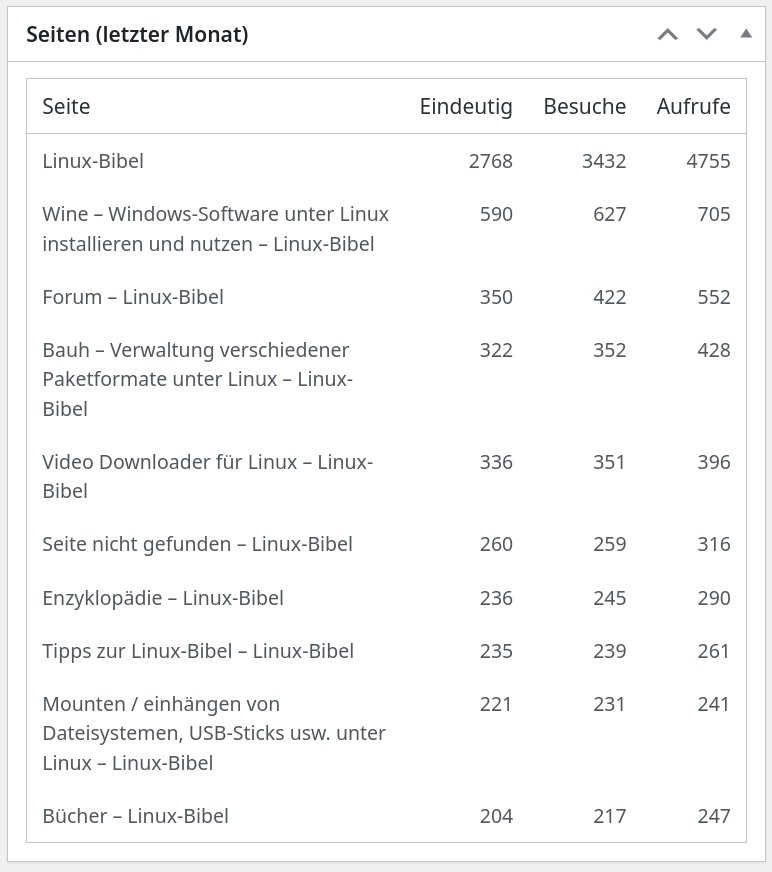Select the Bücher – Linux-Bibel row
Viewport: 772px width, 872px height.
(135, 816)
